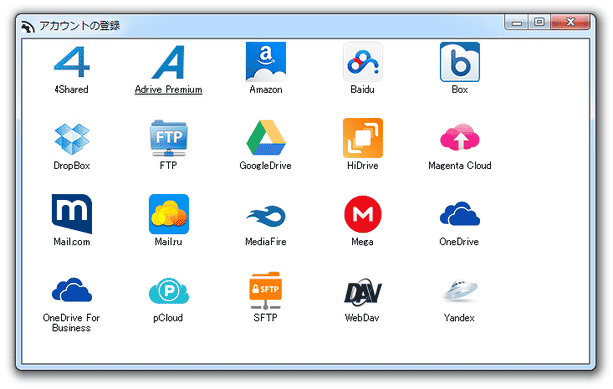Choose the Amazon cloud icon
Viewport: 613px width, 389px height.
(266, 62)
